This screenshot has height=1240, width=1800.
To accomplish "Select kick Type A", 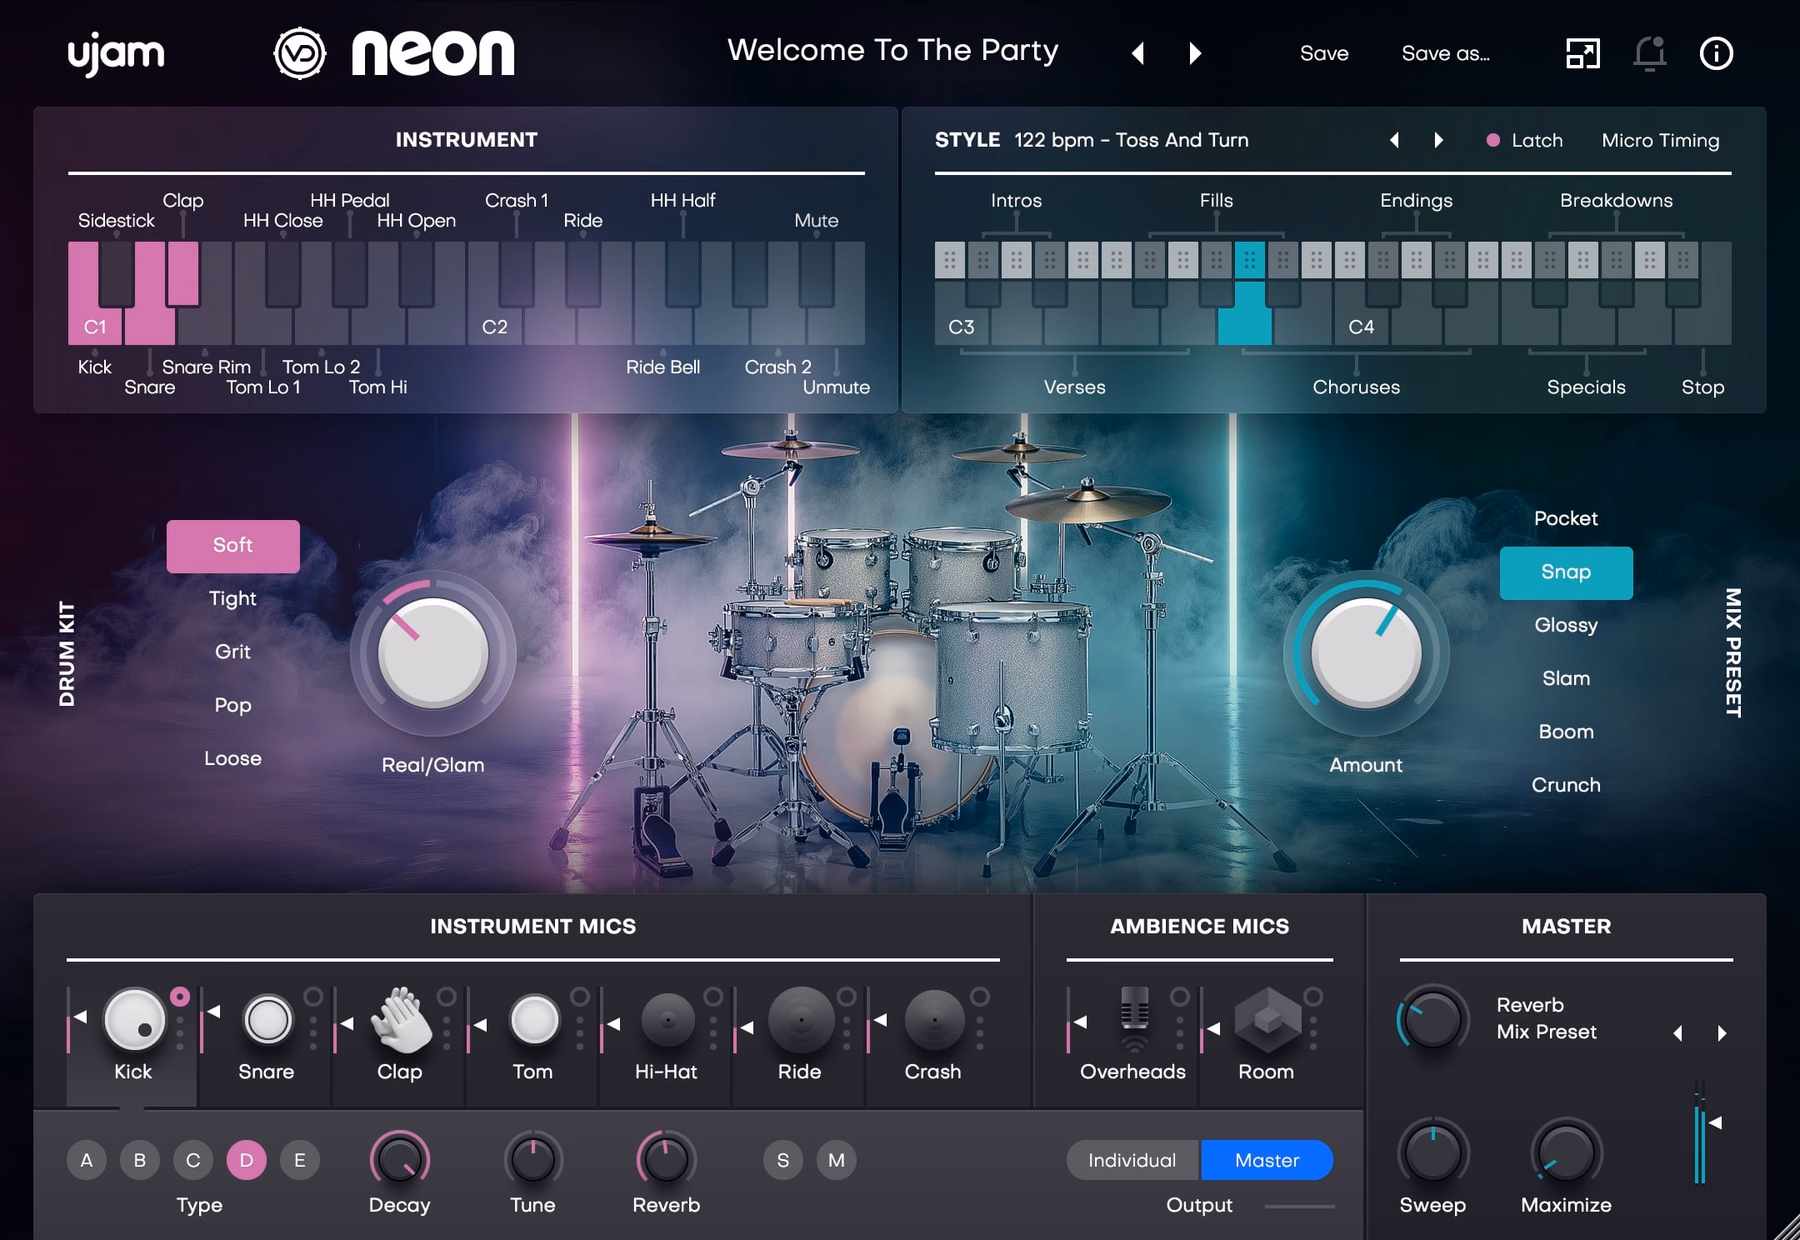I will (x=87, y=1160).
